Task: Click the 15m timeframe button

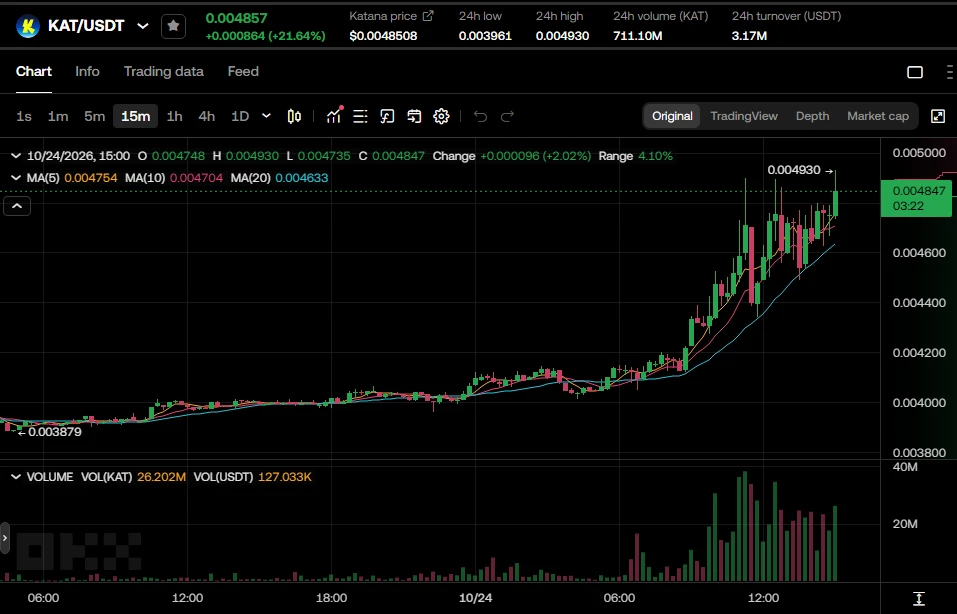Action: click(x=135, y=116)
